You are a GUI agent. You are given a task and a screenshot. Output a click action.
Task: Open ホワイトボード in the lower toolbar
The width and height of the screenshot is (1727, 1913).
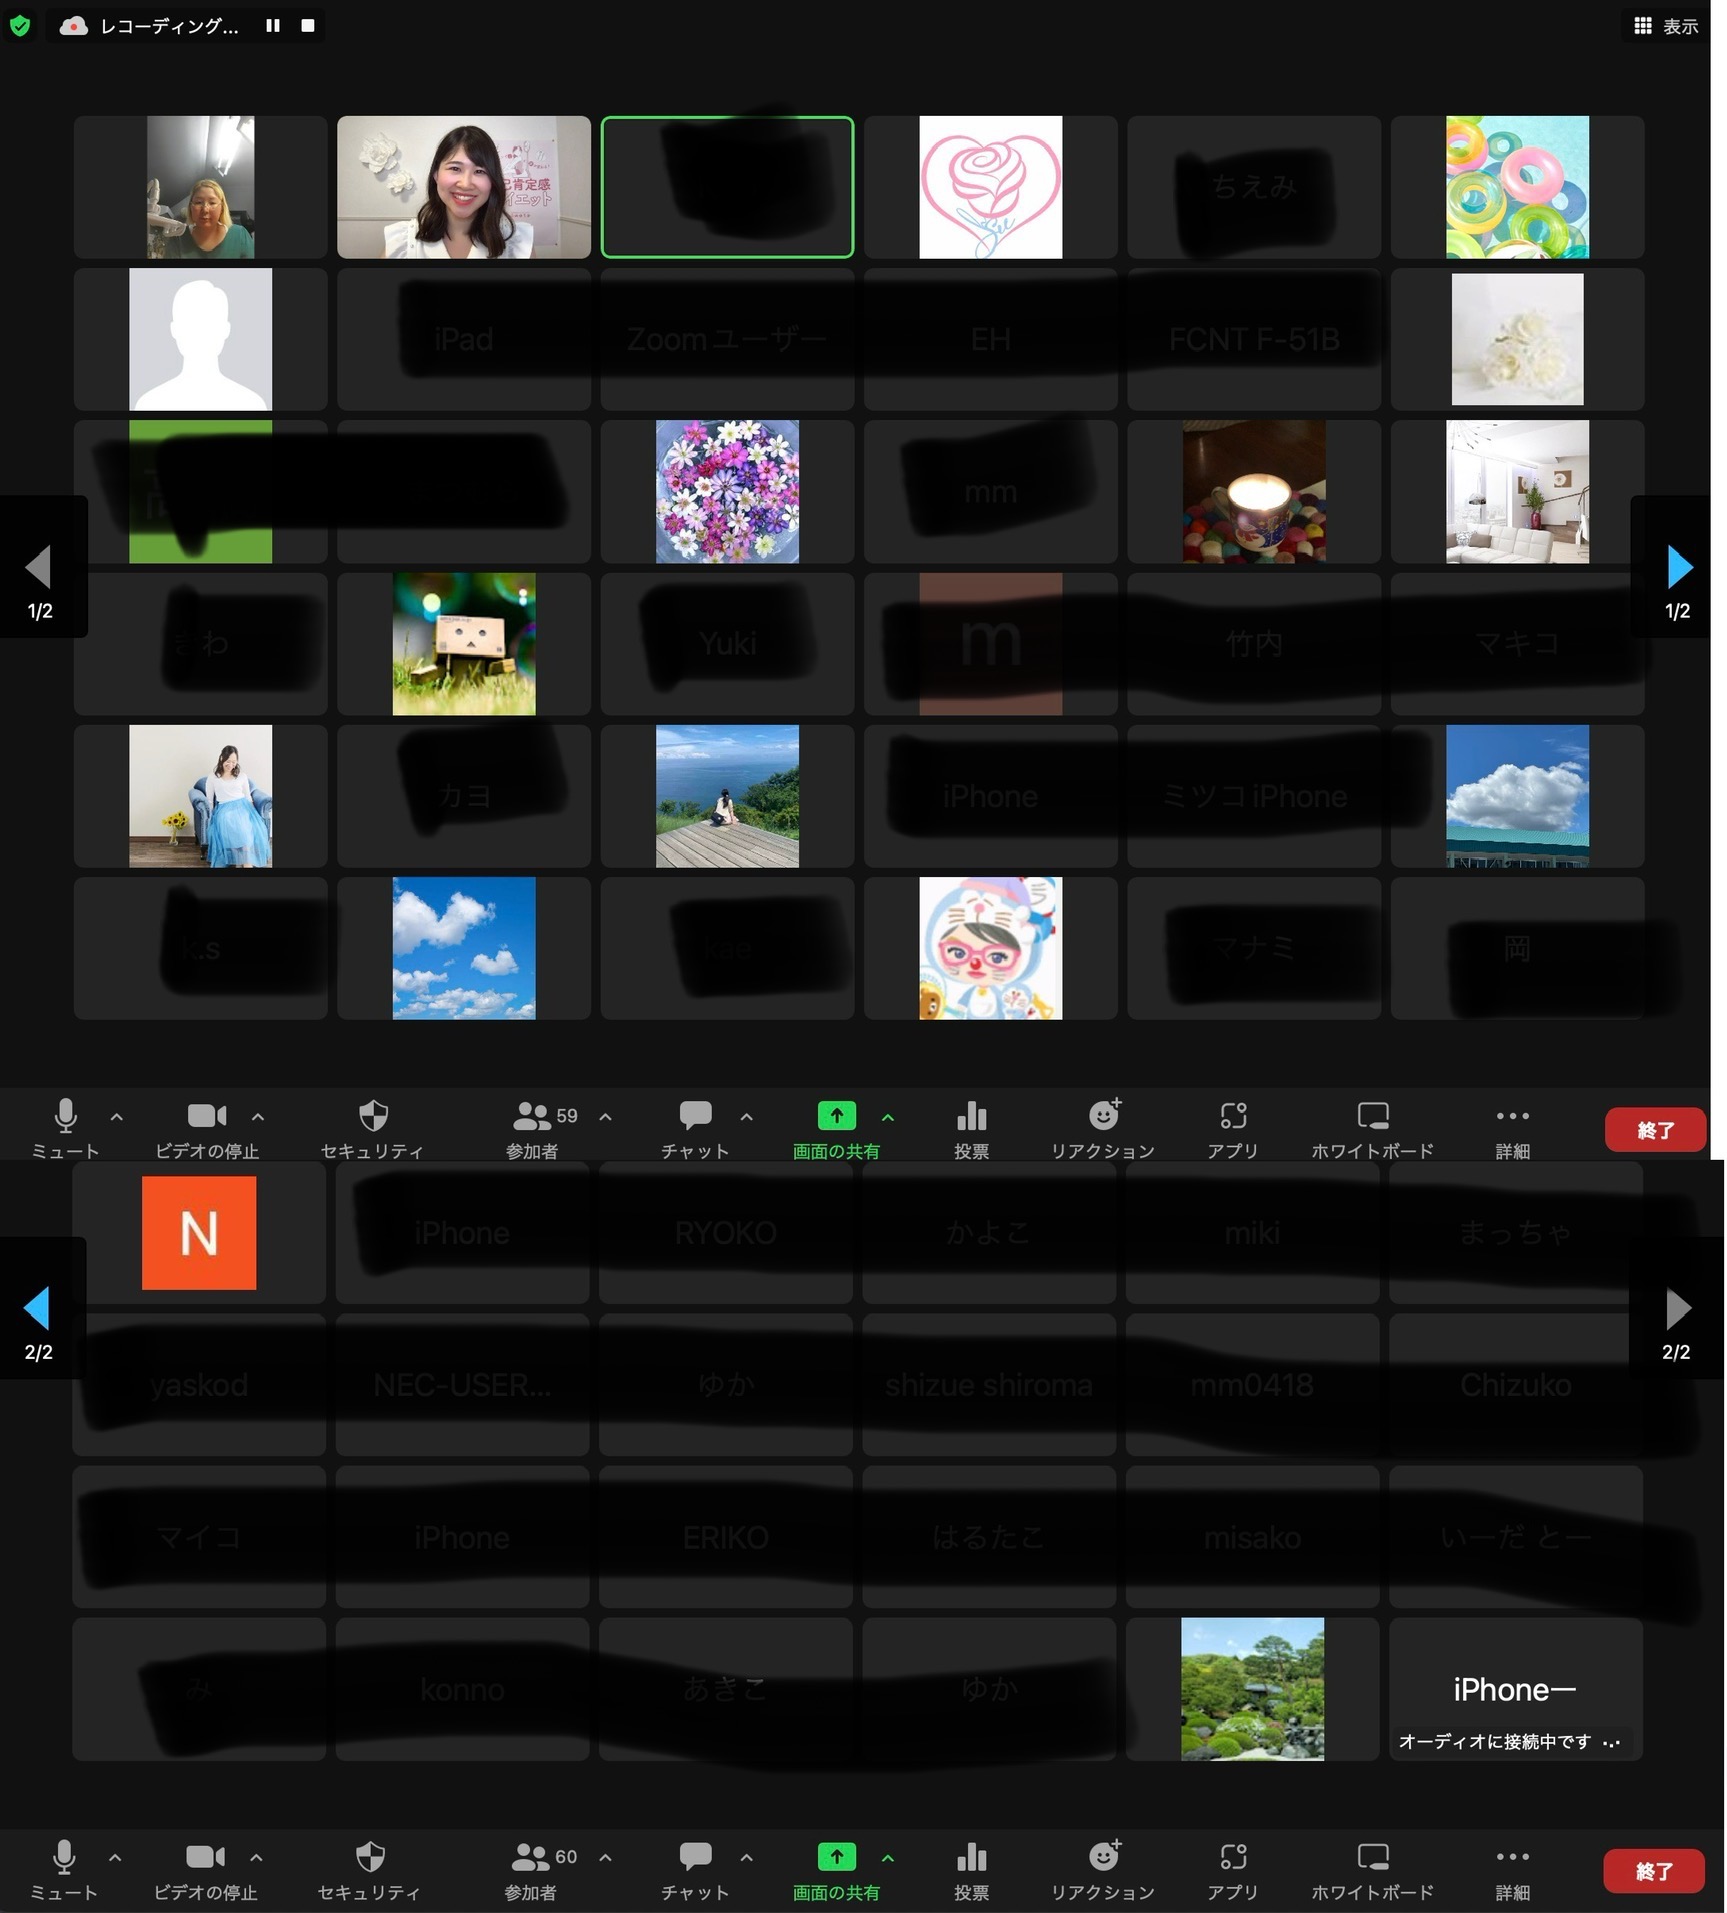(x=1372, y=1869)
